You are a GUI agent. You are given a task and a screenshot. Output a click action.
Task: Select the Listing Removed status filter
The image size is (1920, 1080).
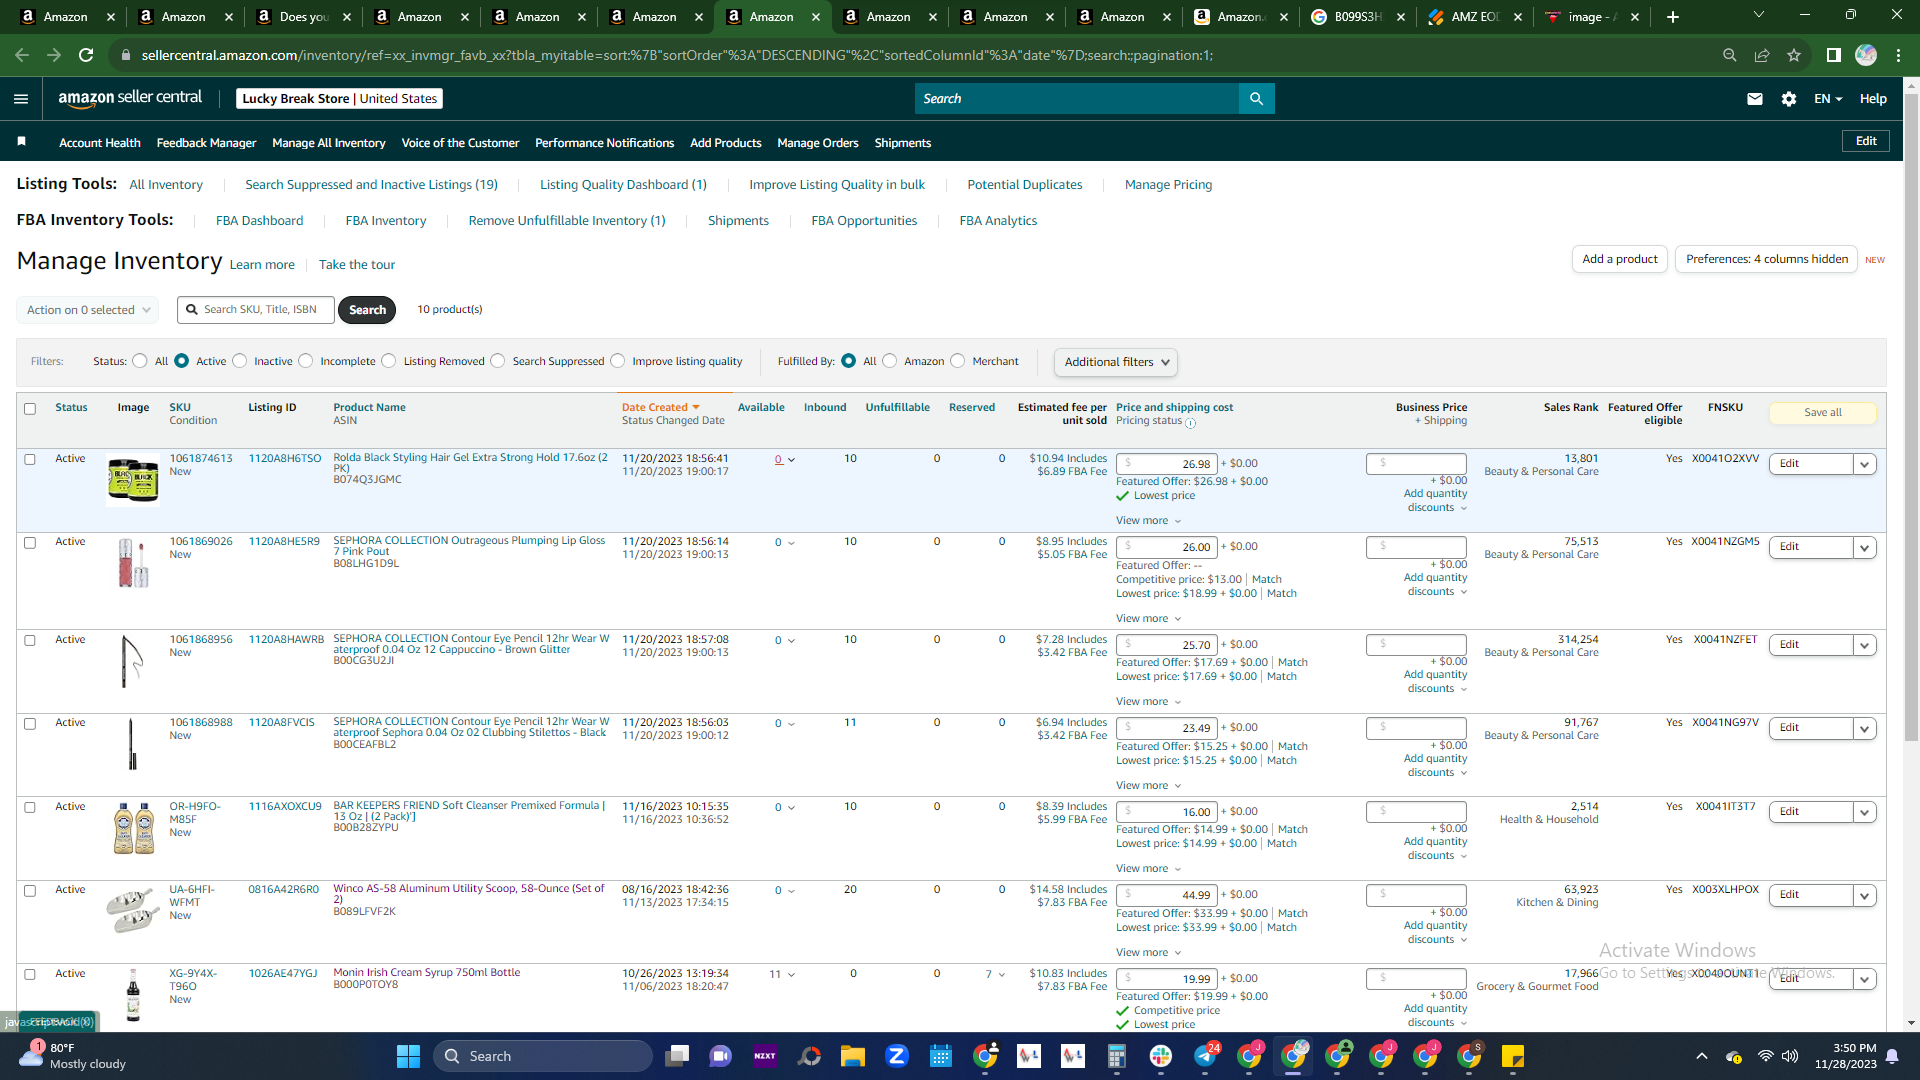[389, 361]
